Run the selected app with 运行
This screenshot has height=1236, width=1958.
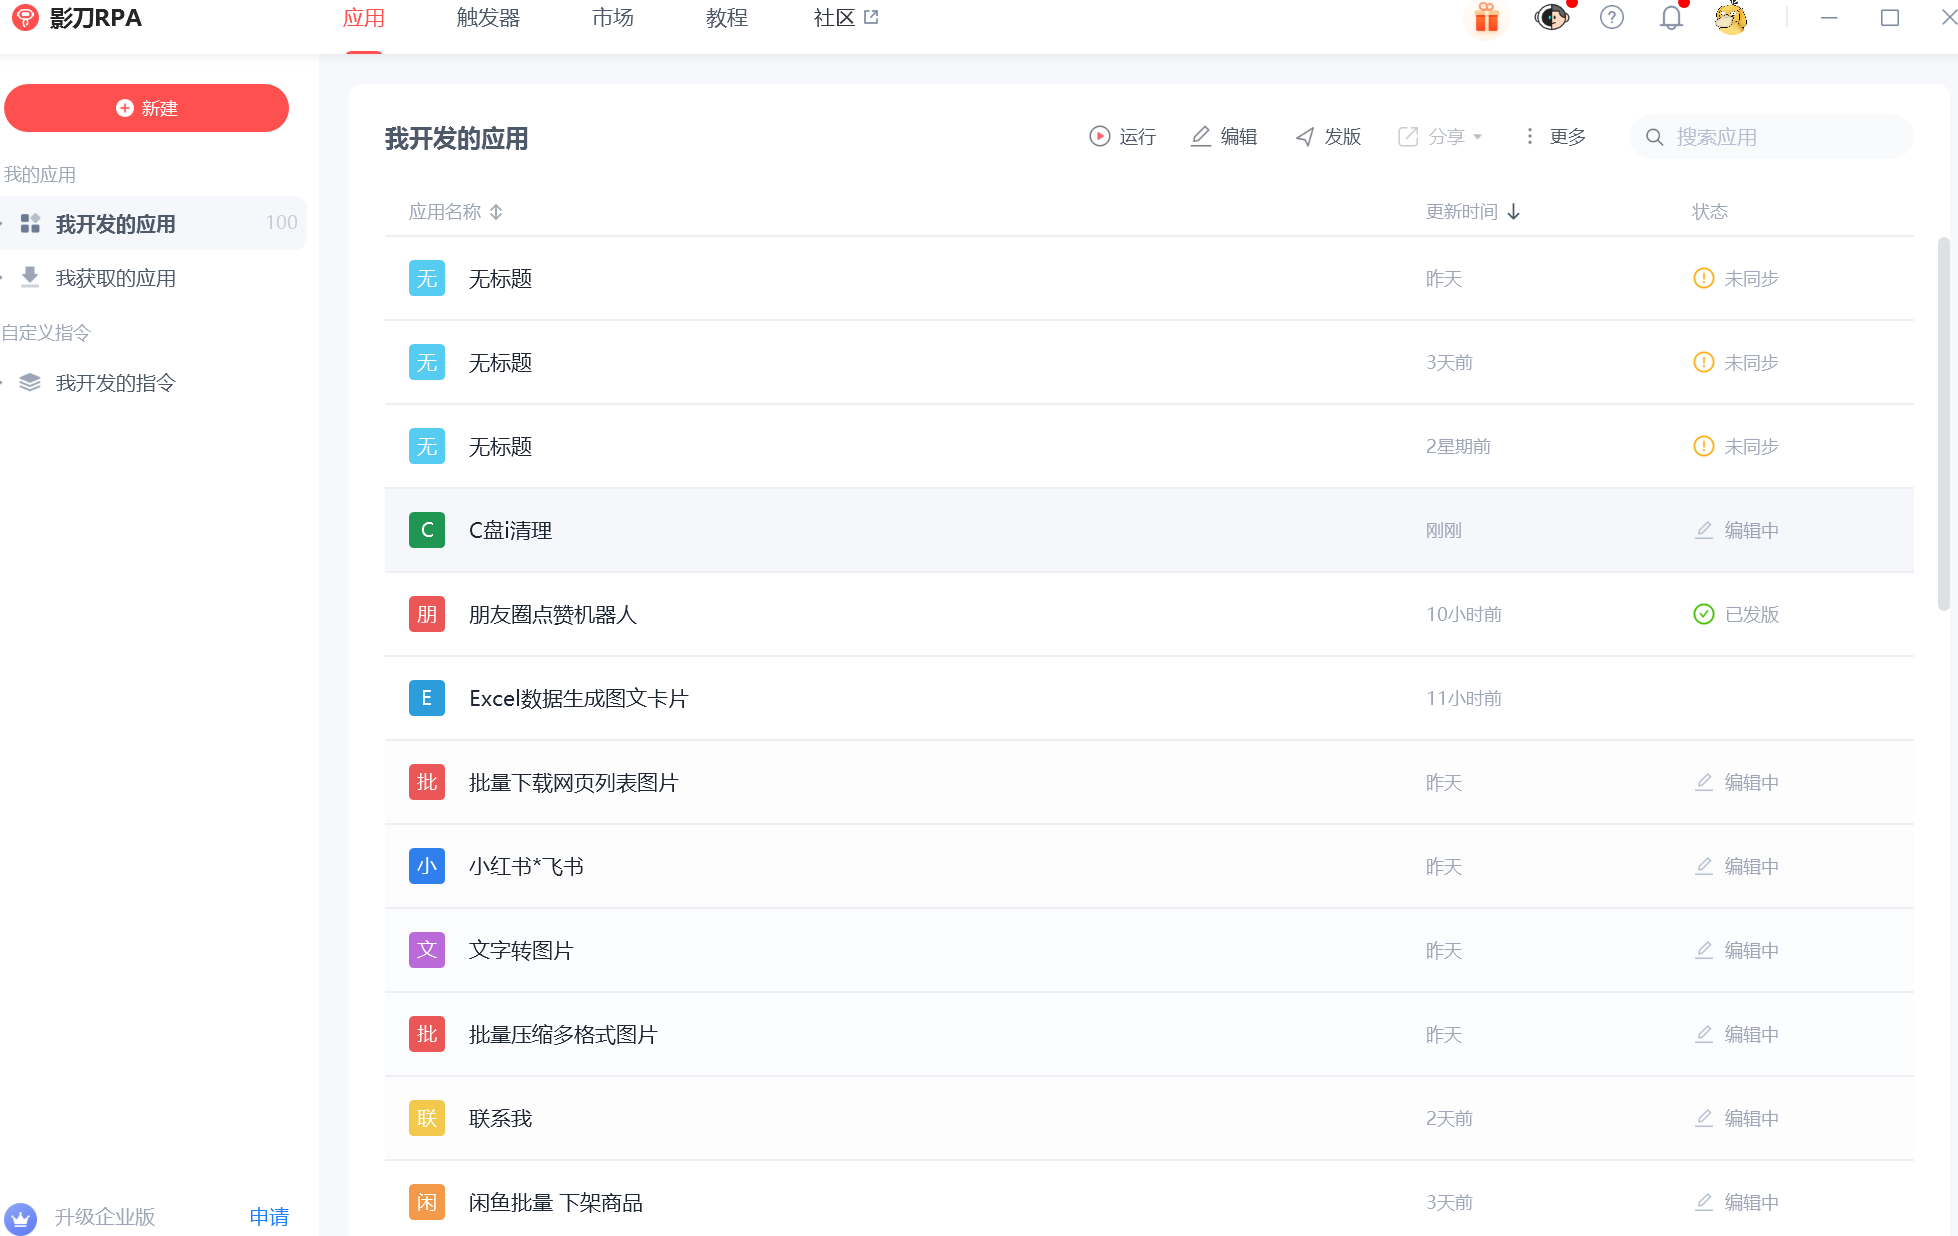(x=1122, y=137)
